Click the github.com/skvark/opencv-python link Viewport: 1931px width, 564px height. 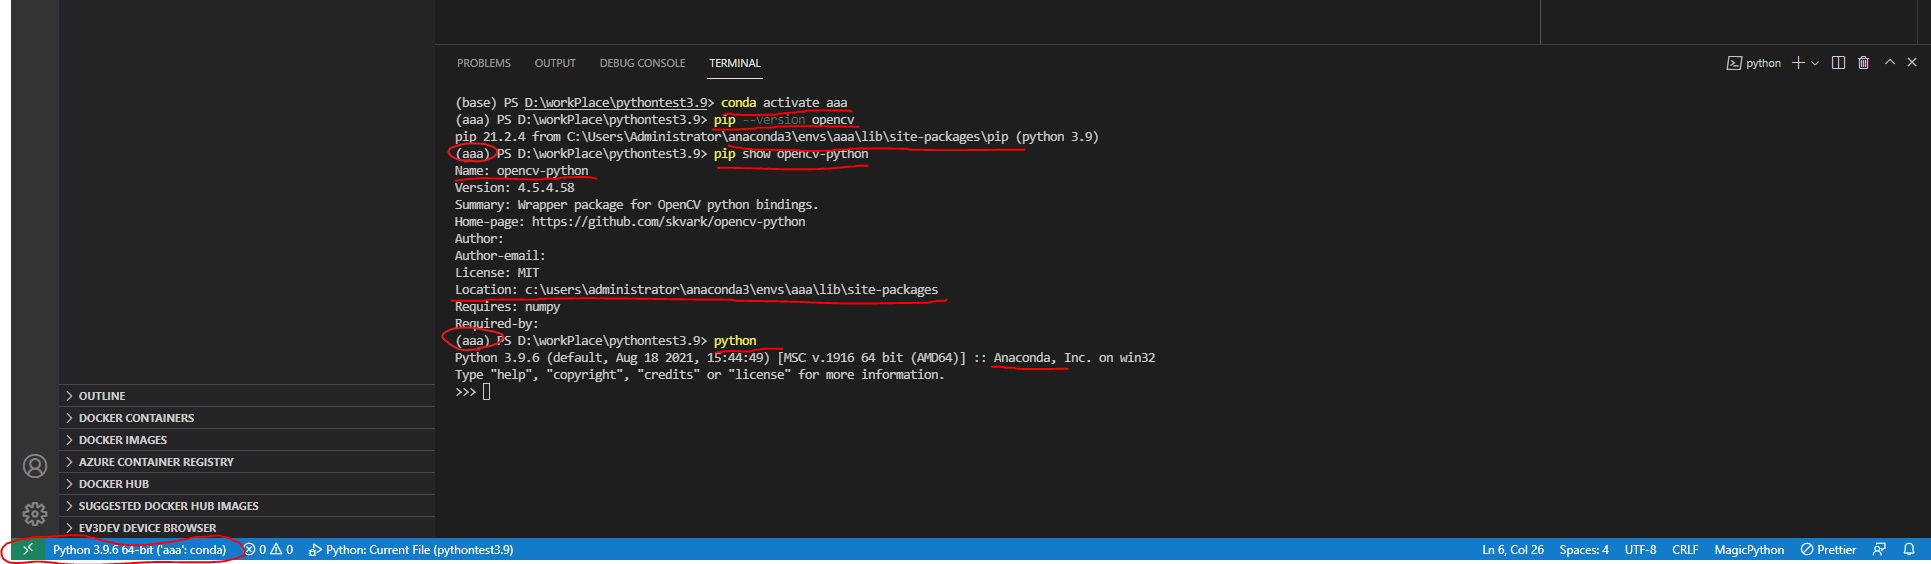pyautogui.click(x=668, y=222)
